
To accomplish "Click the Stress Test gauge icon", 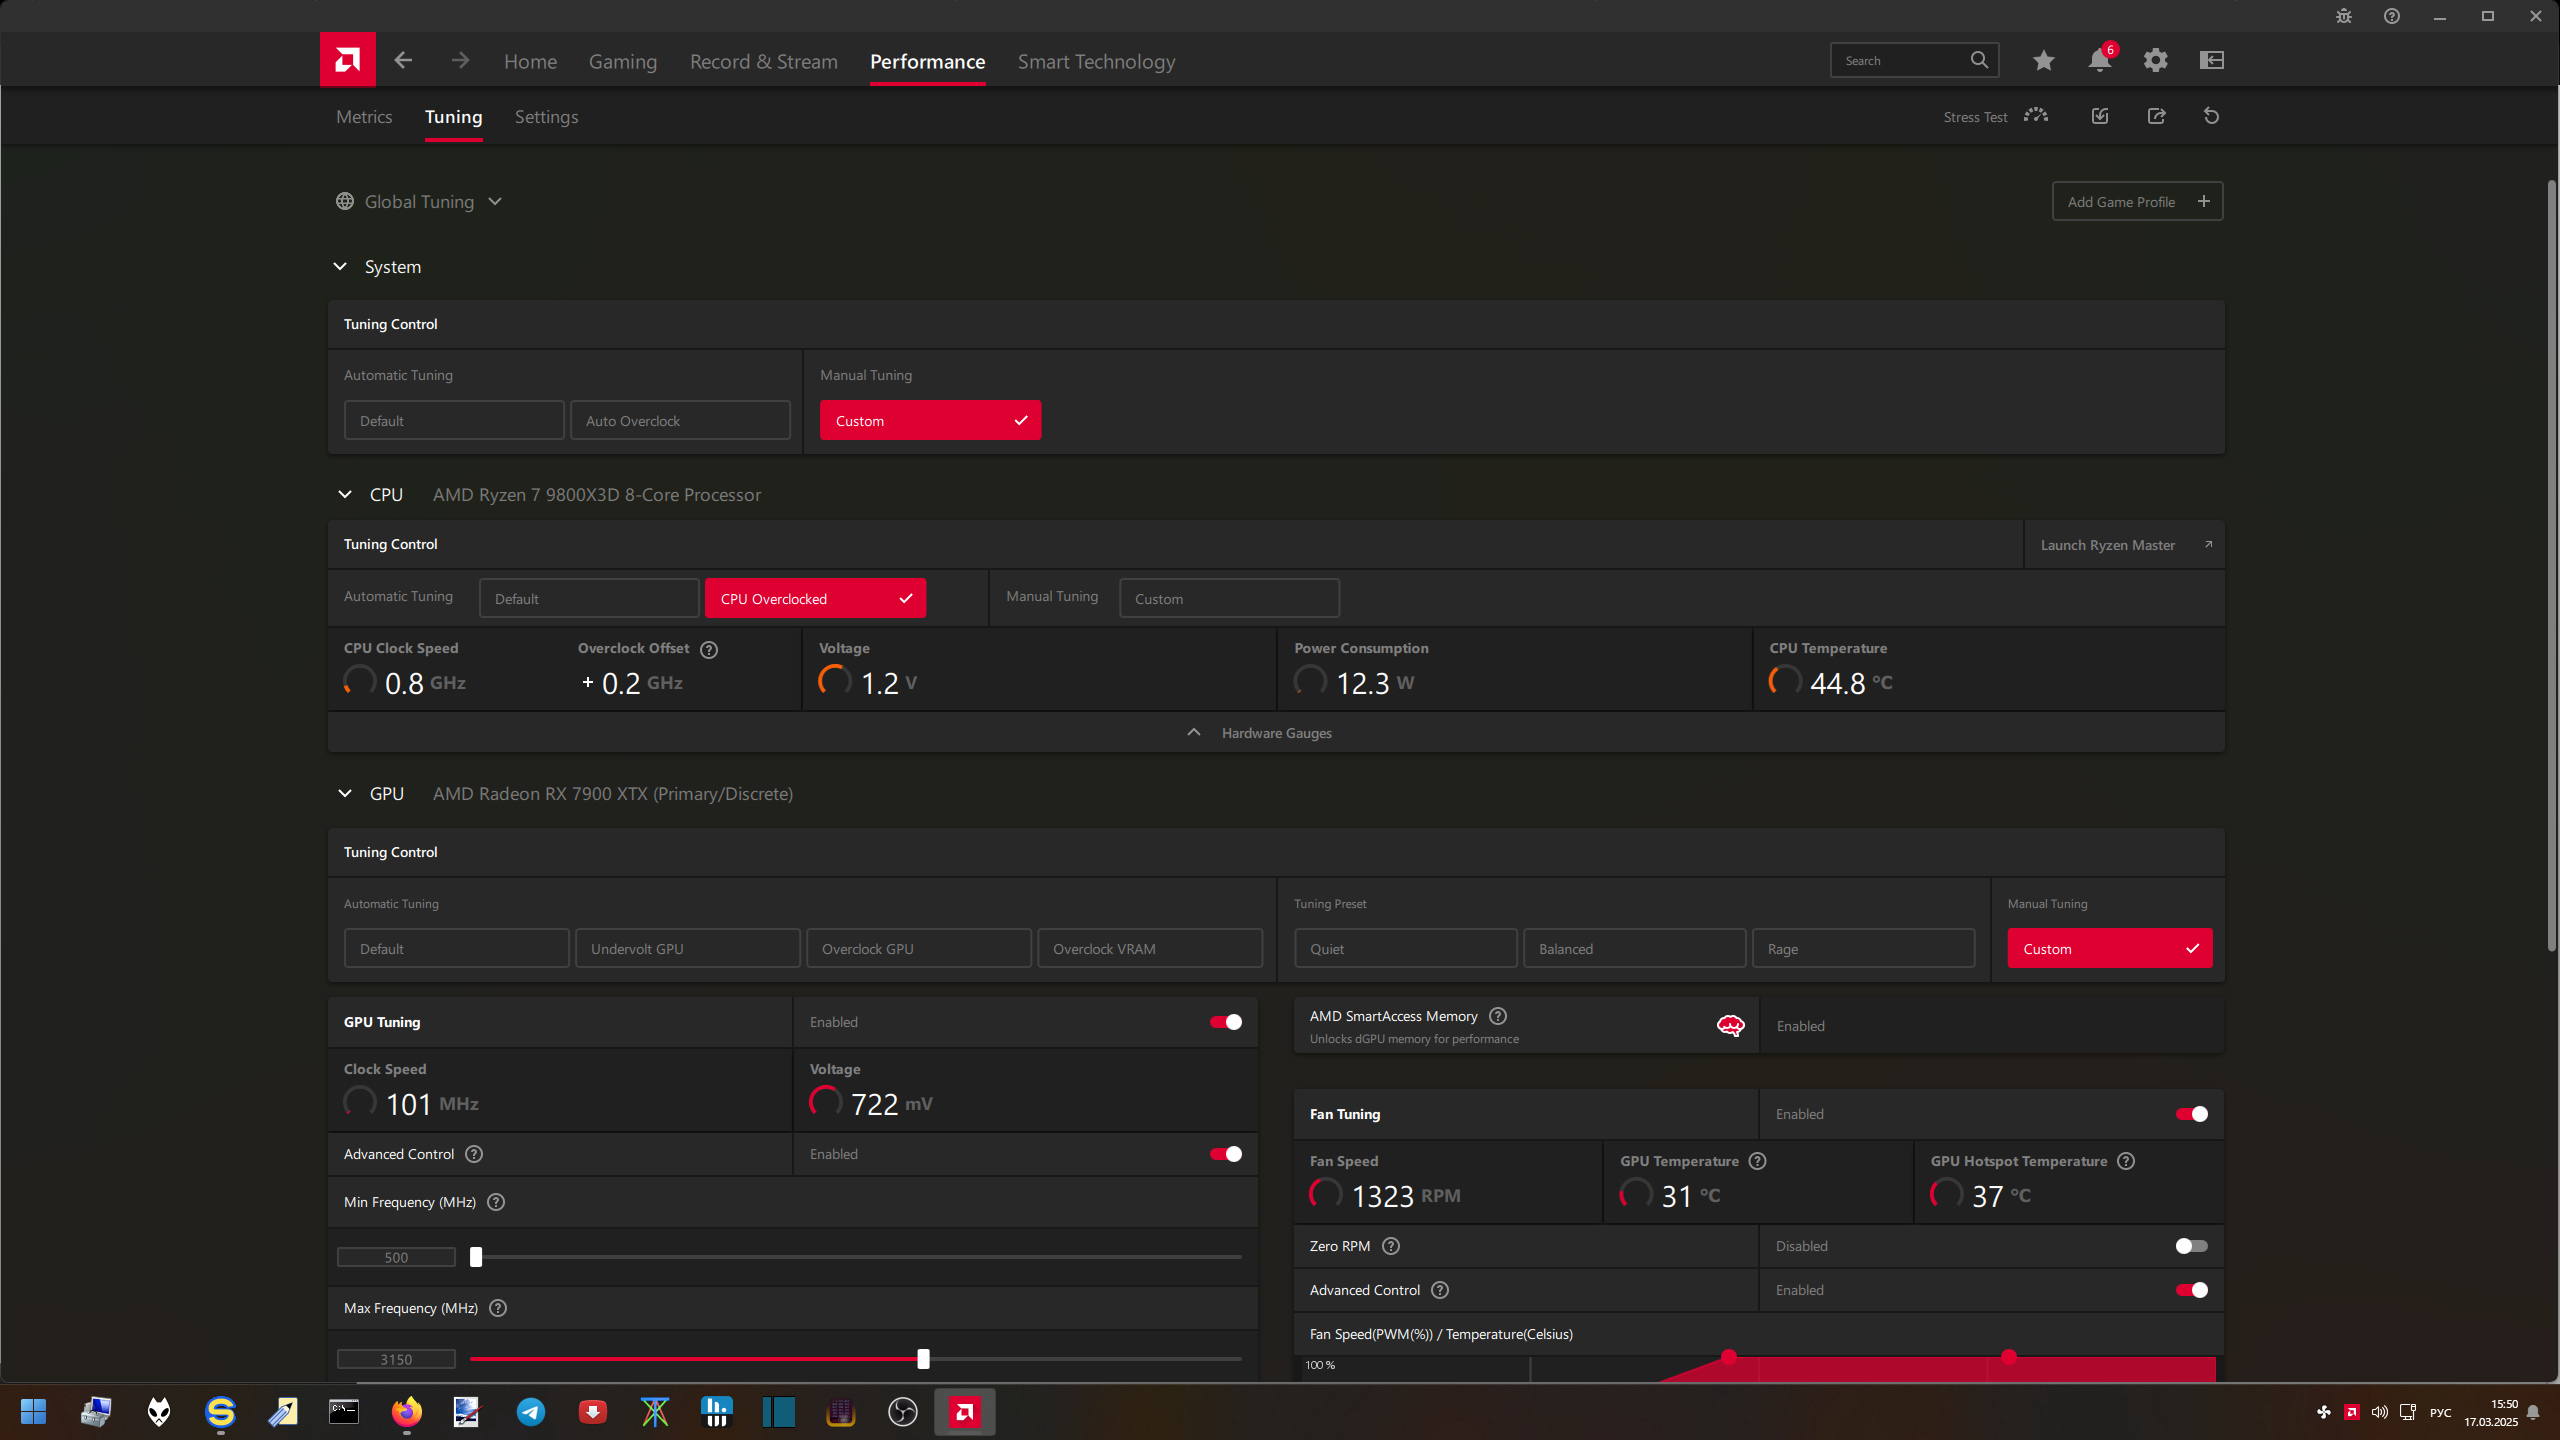I will point(2035,116).
